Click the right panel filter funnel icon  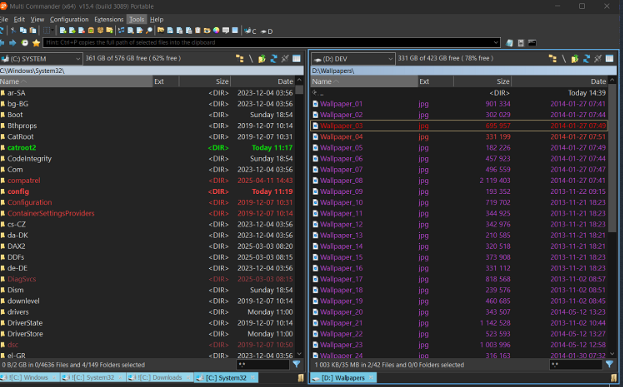pyautogui.click(x=609, y=364)
